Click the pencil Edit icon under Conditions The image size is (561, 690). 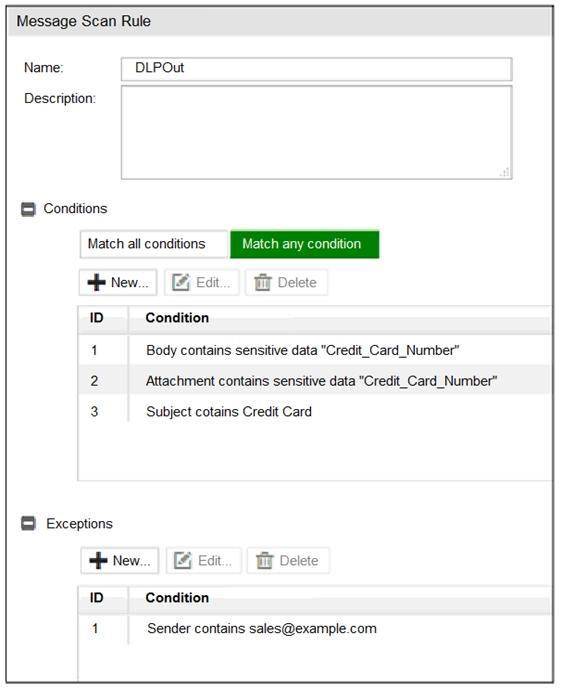pos(180,283)
